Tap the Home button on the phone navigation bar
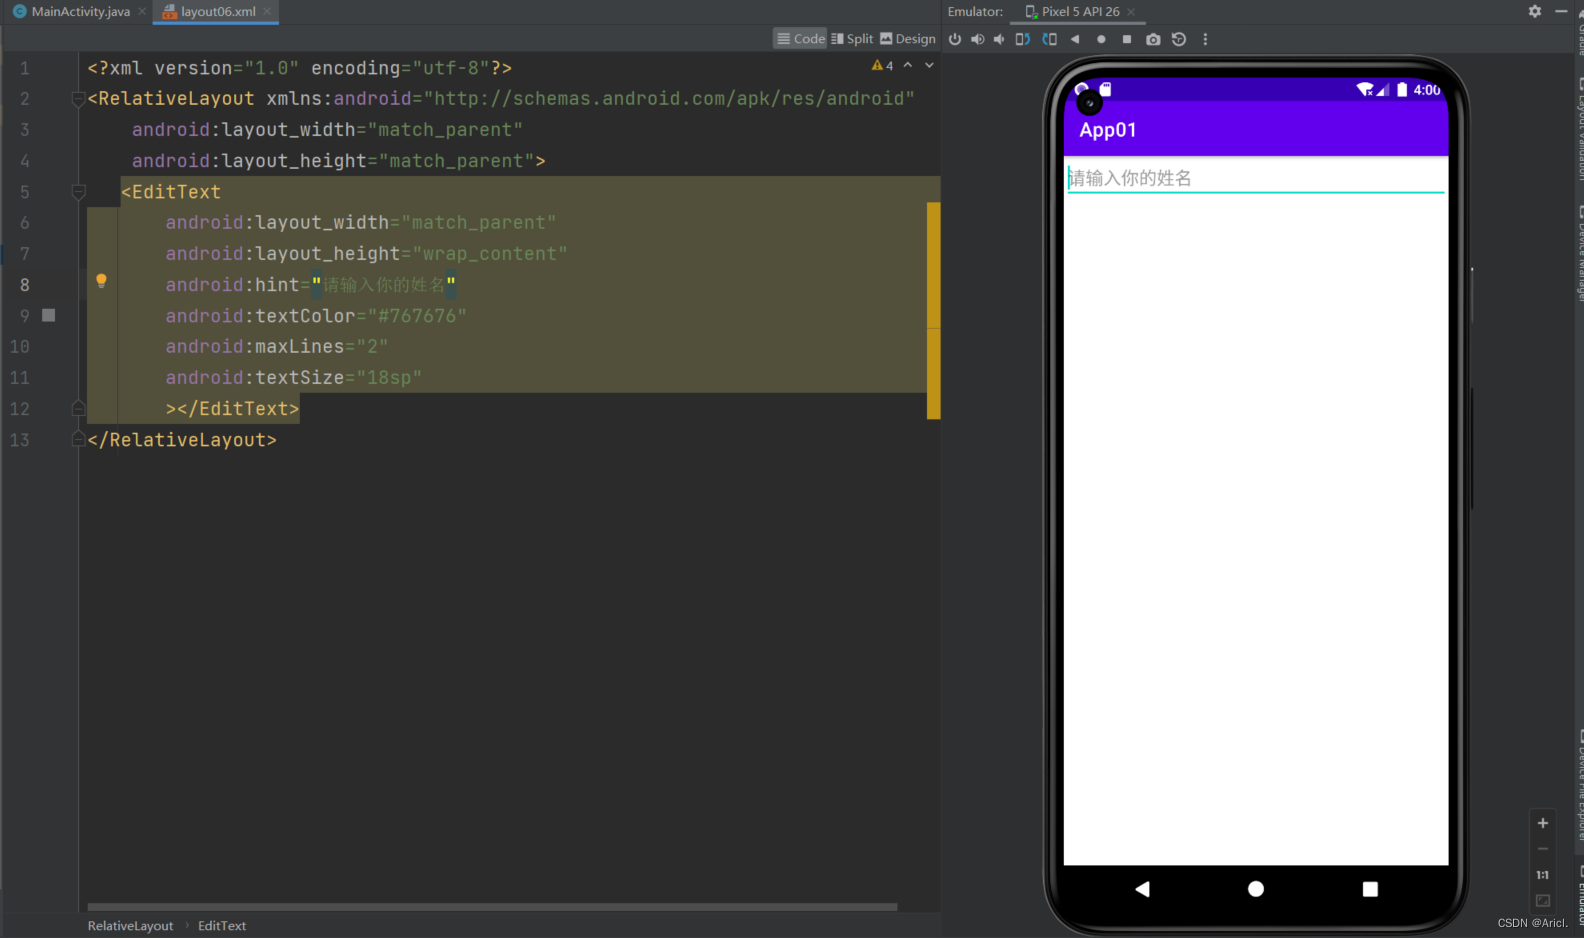Image resolution: width=1584 pixels, height=938 pixels. click(x=1256, y=889)
